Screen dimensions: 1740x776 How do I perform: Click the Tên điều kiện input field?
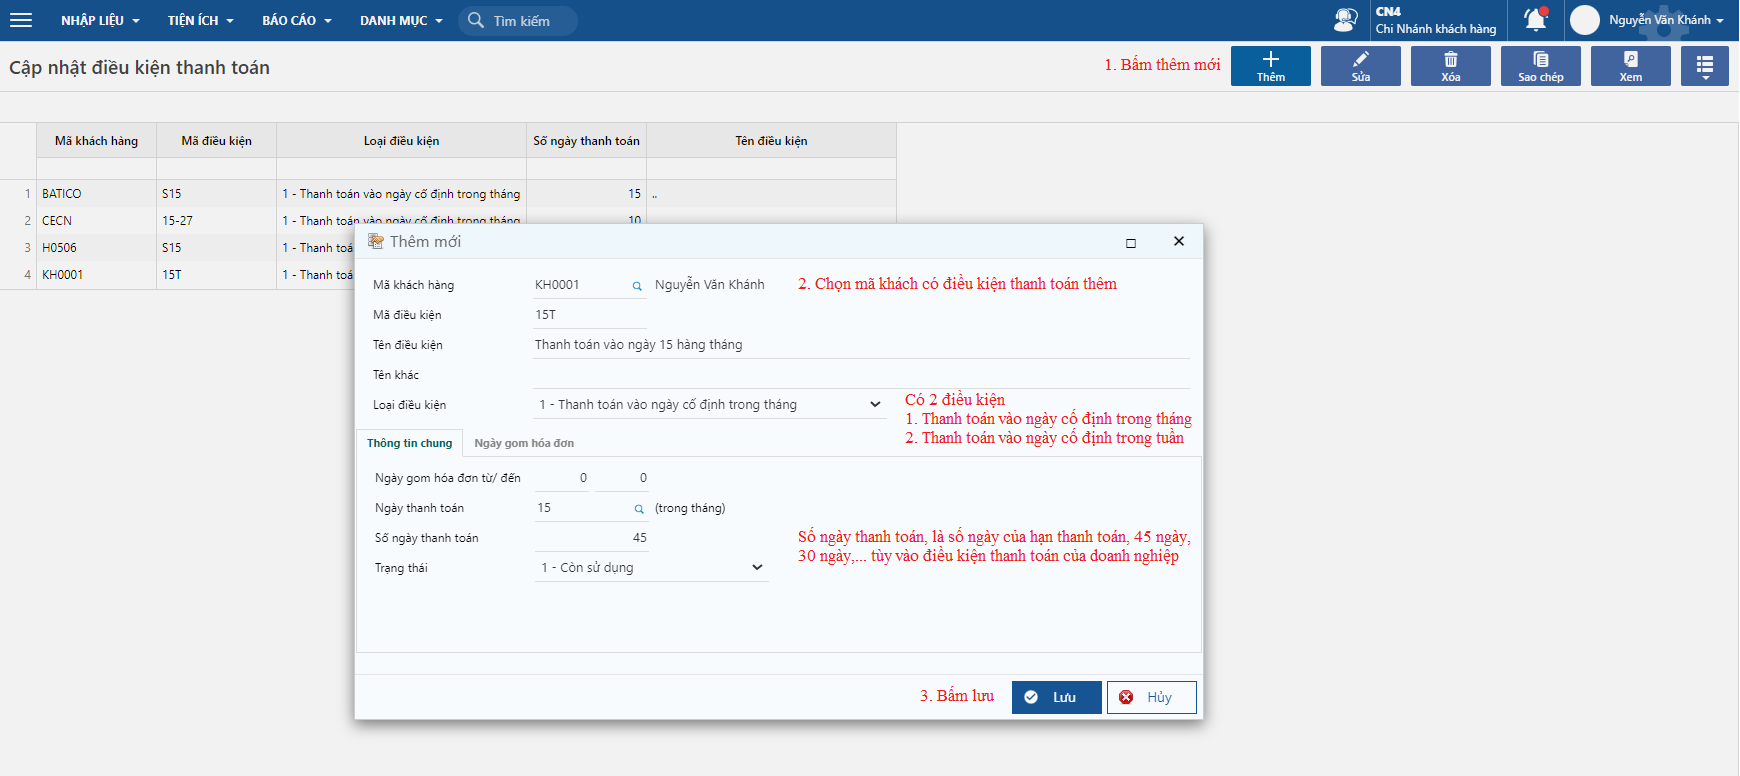tap(860, 345)
